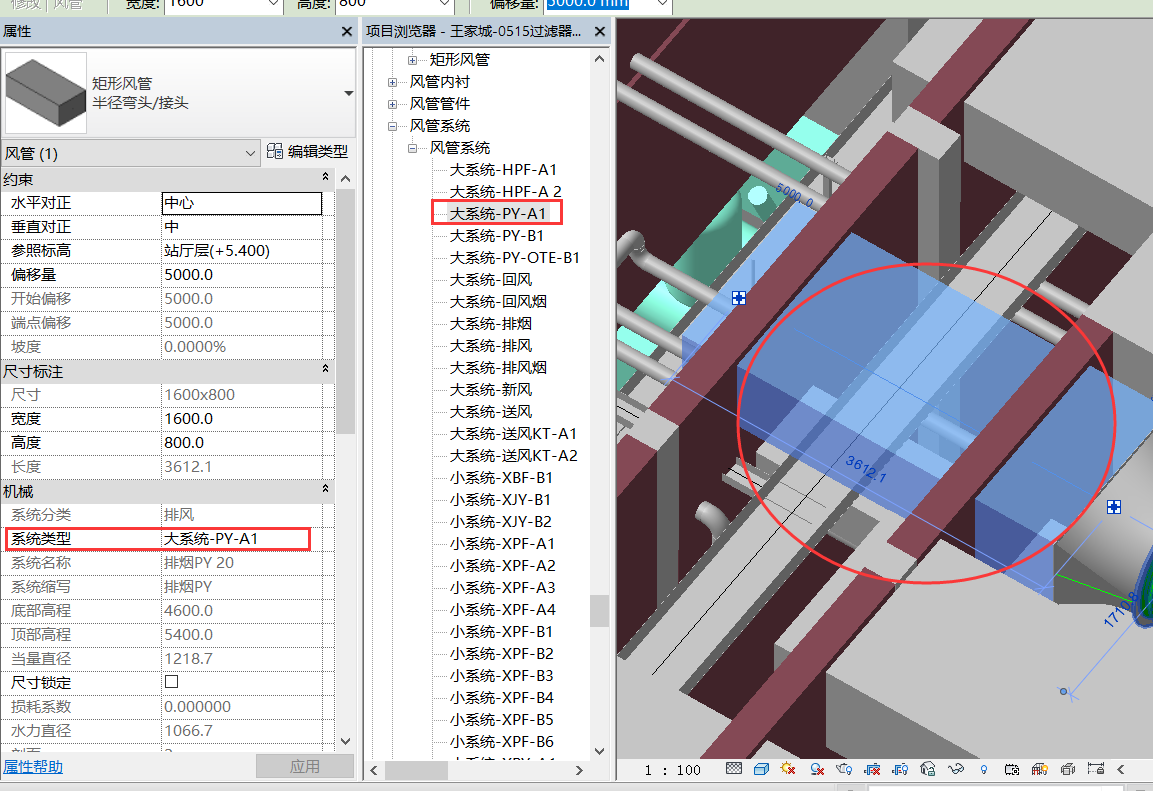Collapse the 机械 properties group

click(x=325, y=490)
